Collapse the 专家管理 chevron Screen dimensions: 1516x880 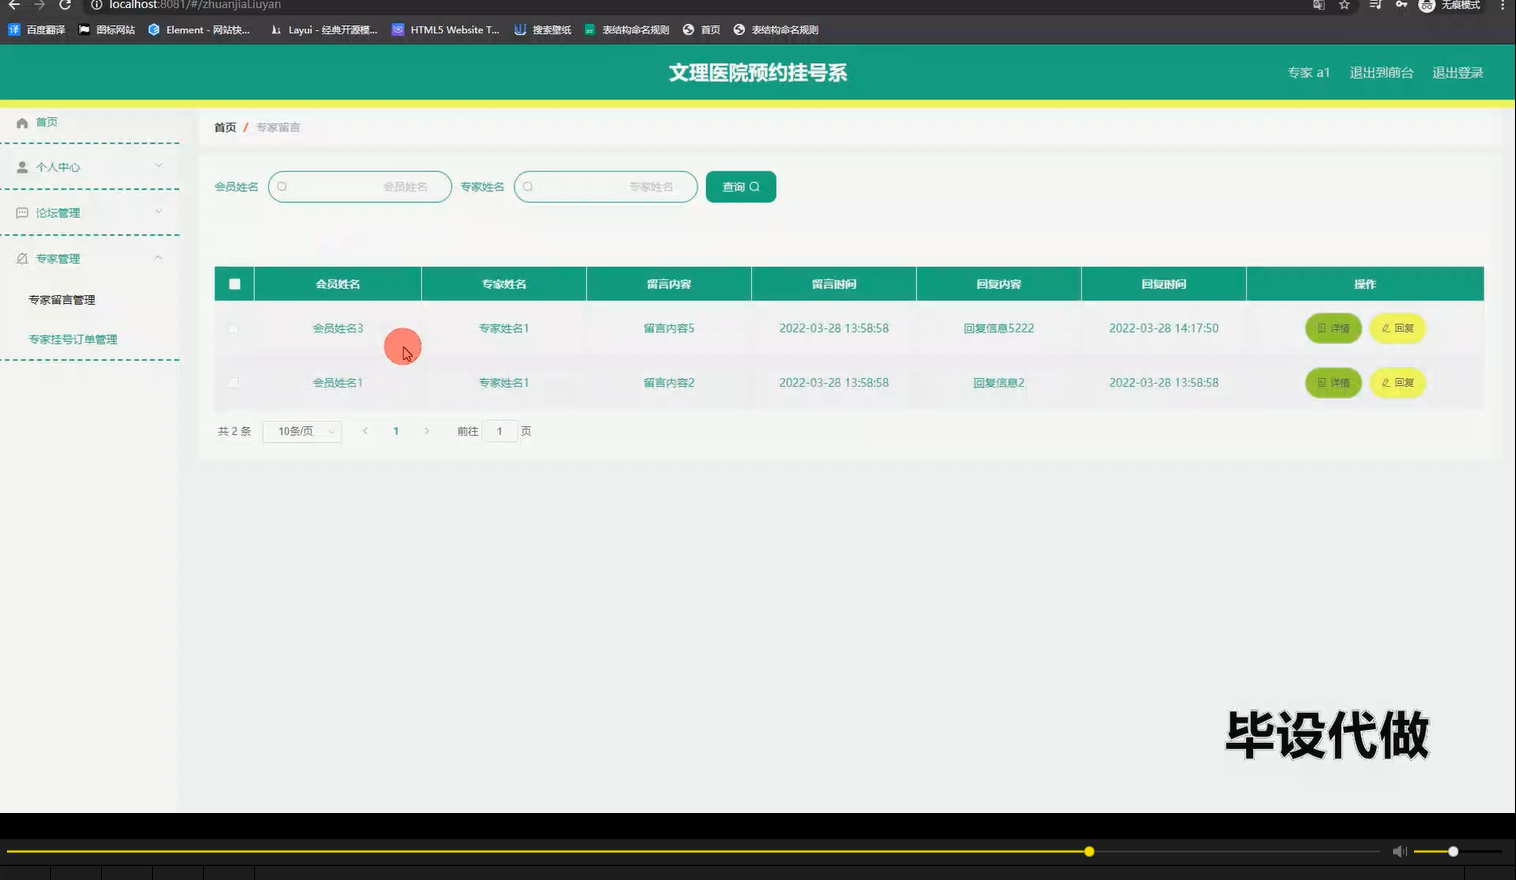158,258
